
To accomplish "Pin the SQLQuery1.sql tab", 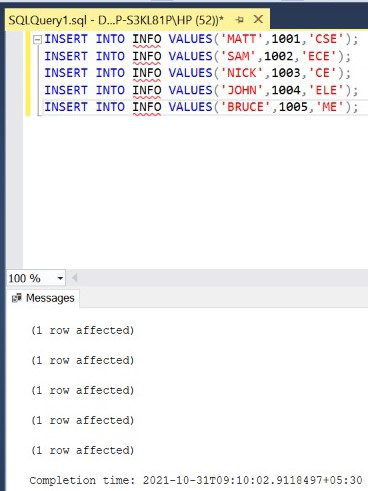I will 239,20.
